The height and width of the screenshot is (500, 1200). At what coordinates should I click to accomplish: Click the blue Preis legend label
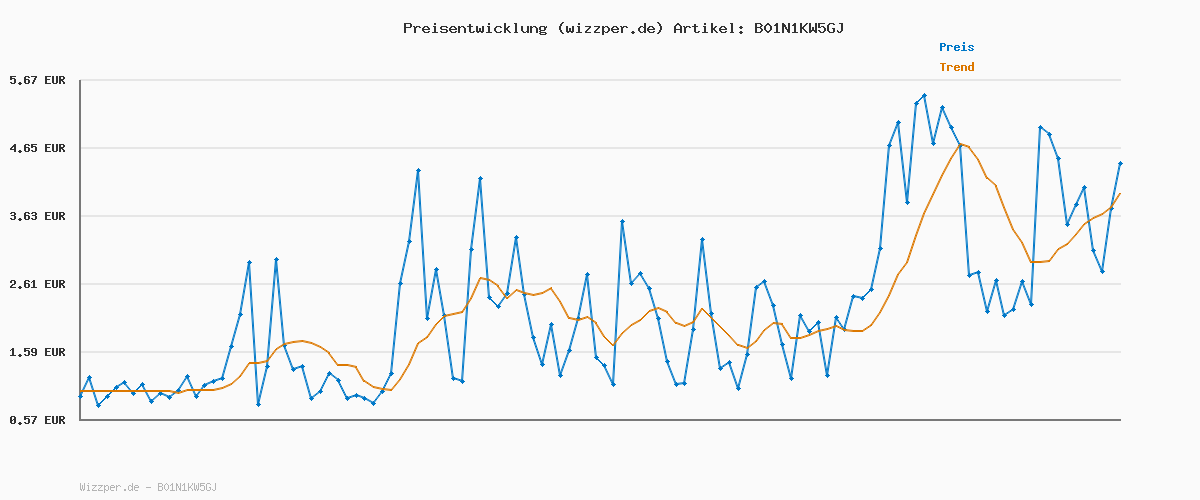[956, 47]
